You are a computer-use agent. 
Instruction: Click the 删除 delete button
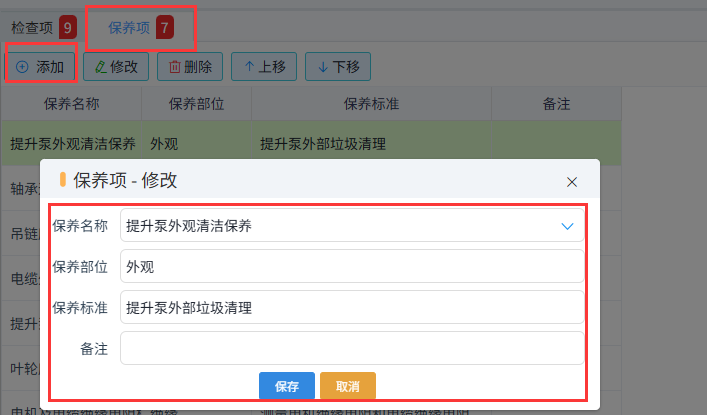190,67
